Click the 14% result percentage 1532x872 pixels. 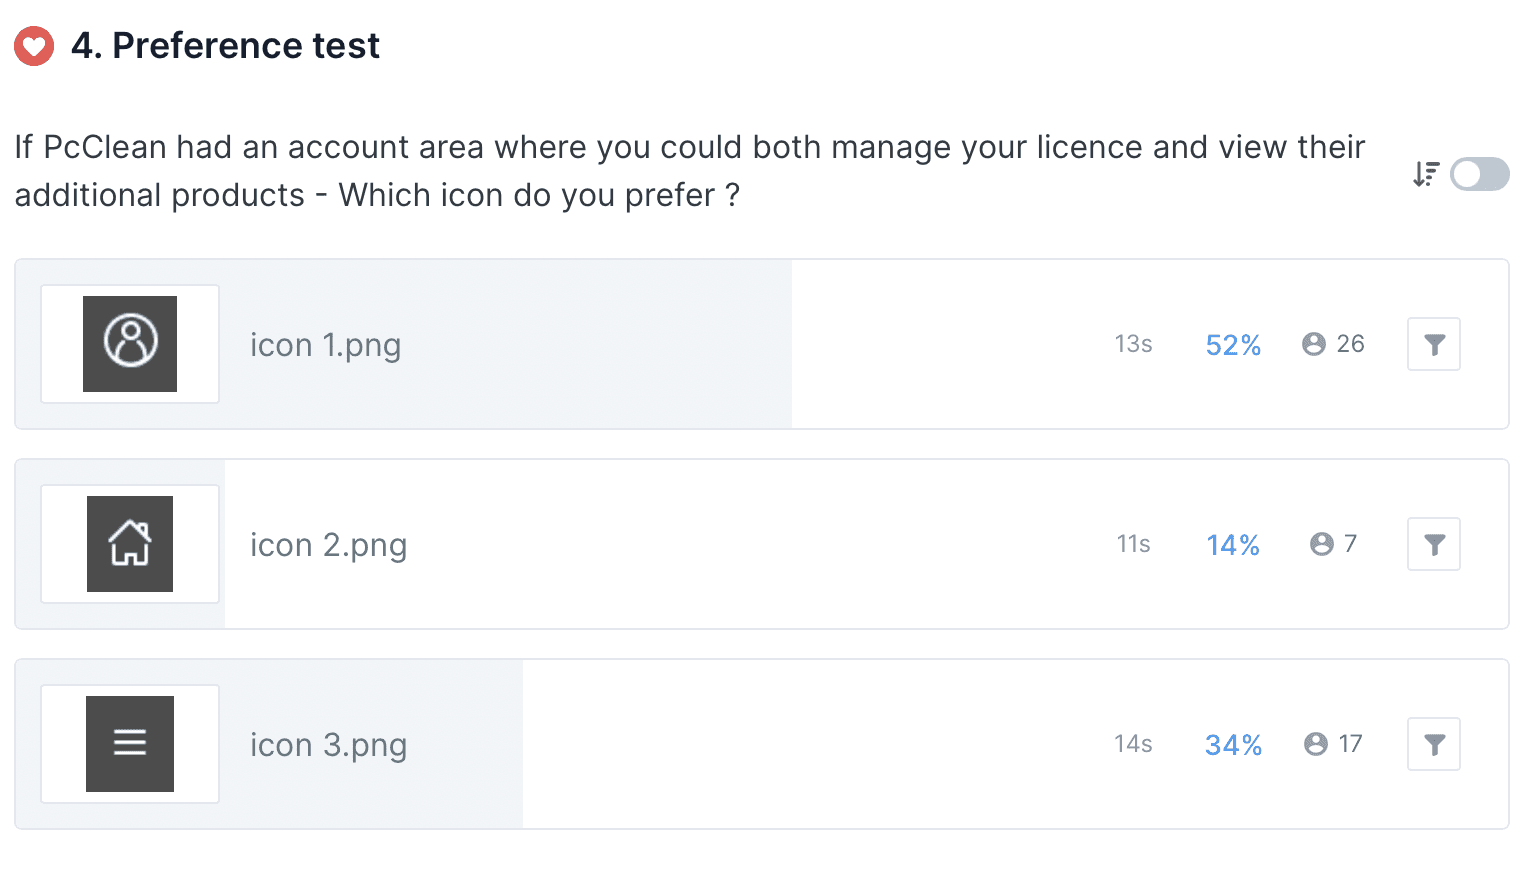pyautogui.click(x=1233, y=545)
